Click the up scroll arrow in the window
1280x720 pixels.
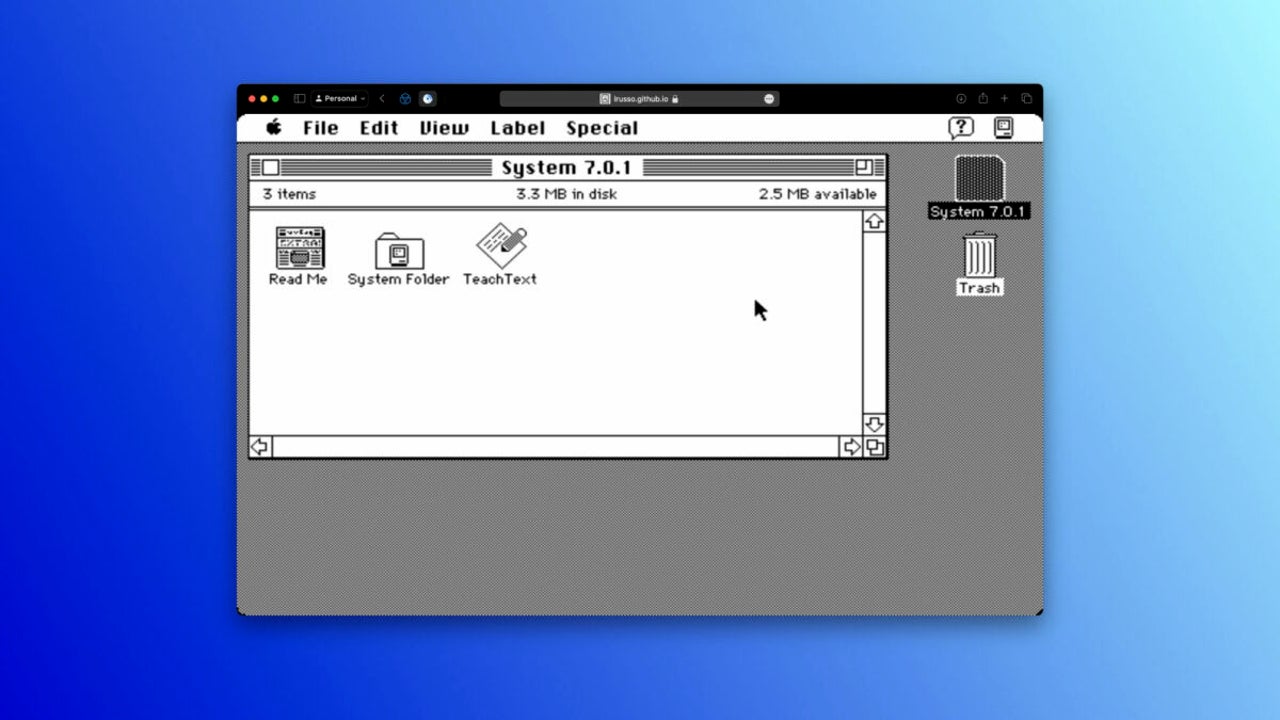coord(874,221)
